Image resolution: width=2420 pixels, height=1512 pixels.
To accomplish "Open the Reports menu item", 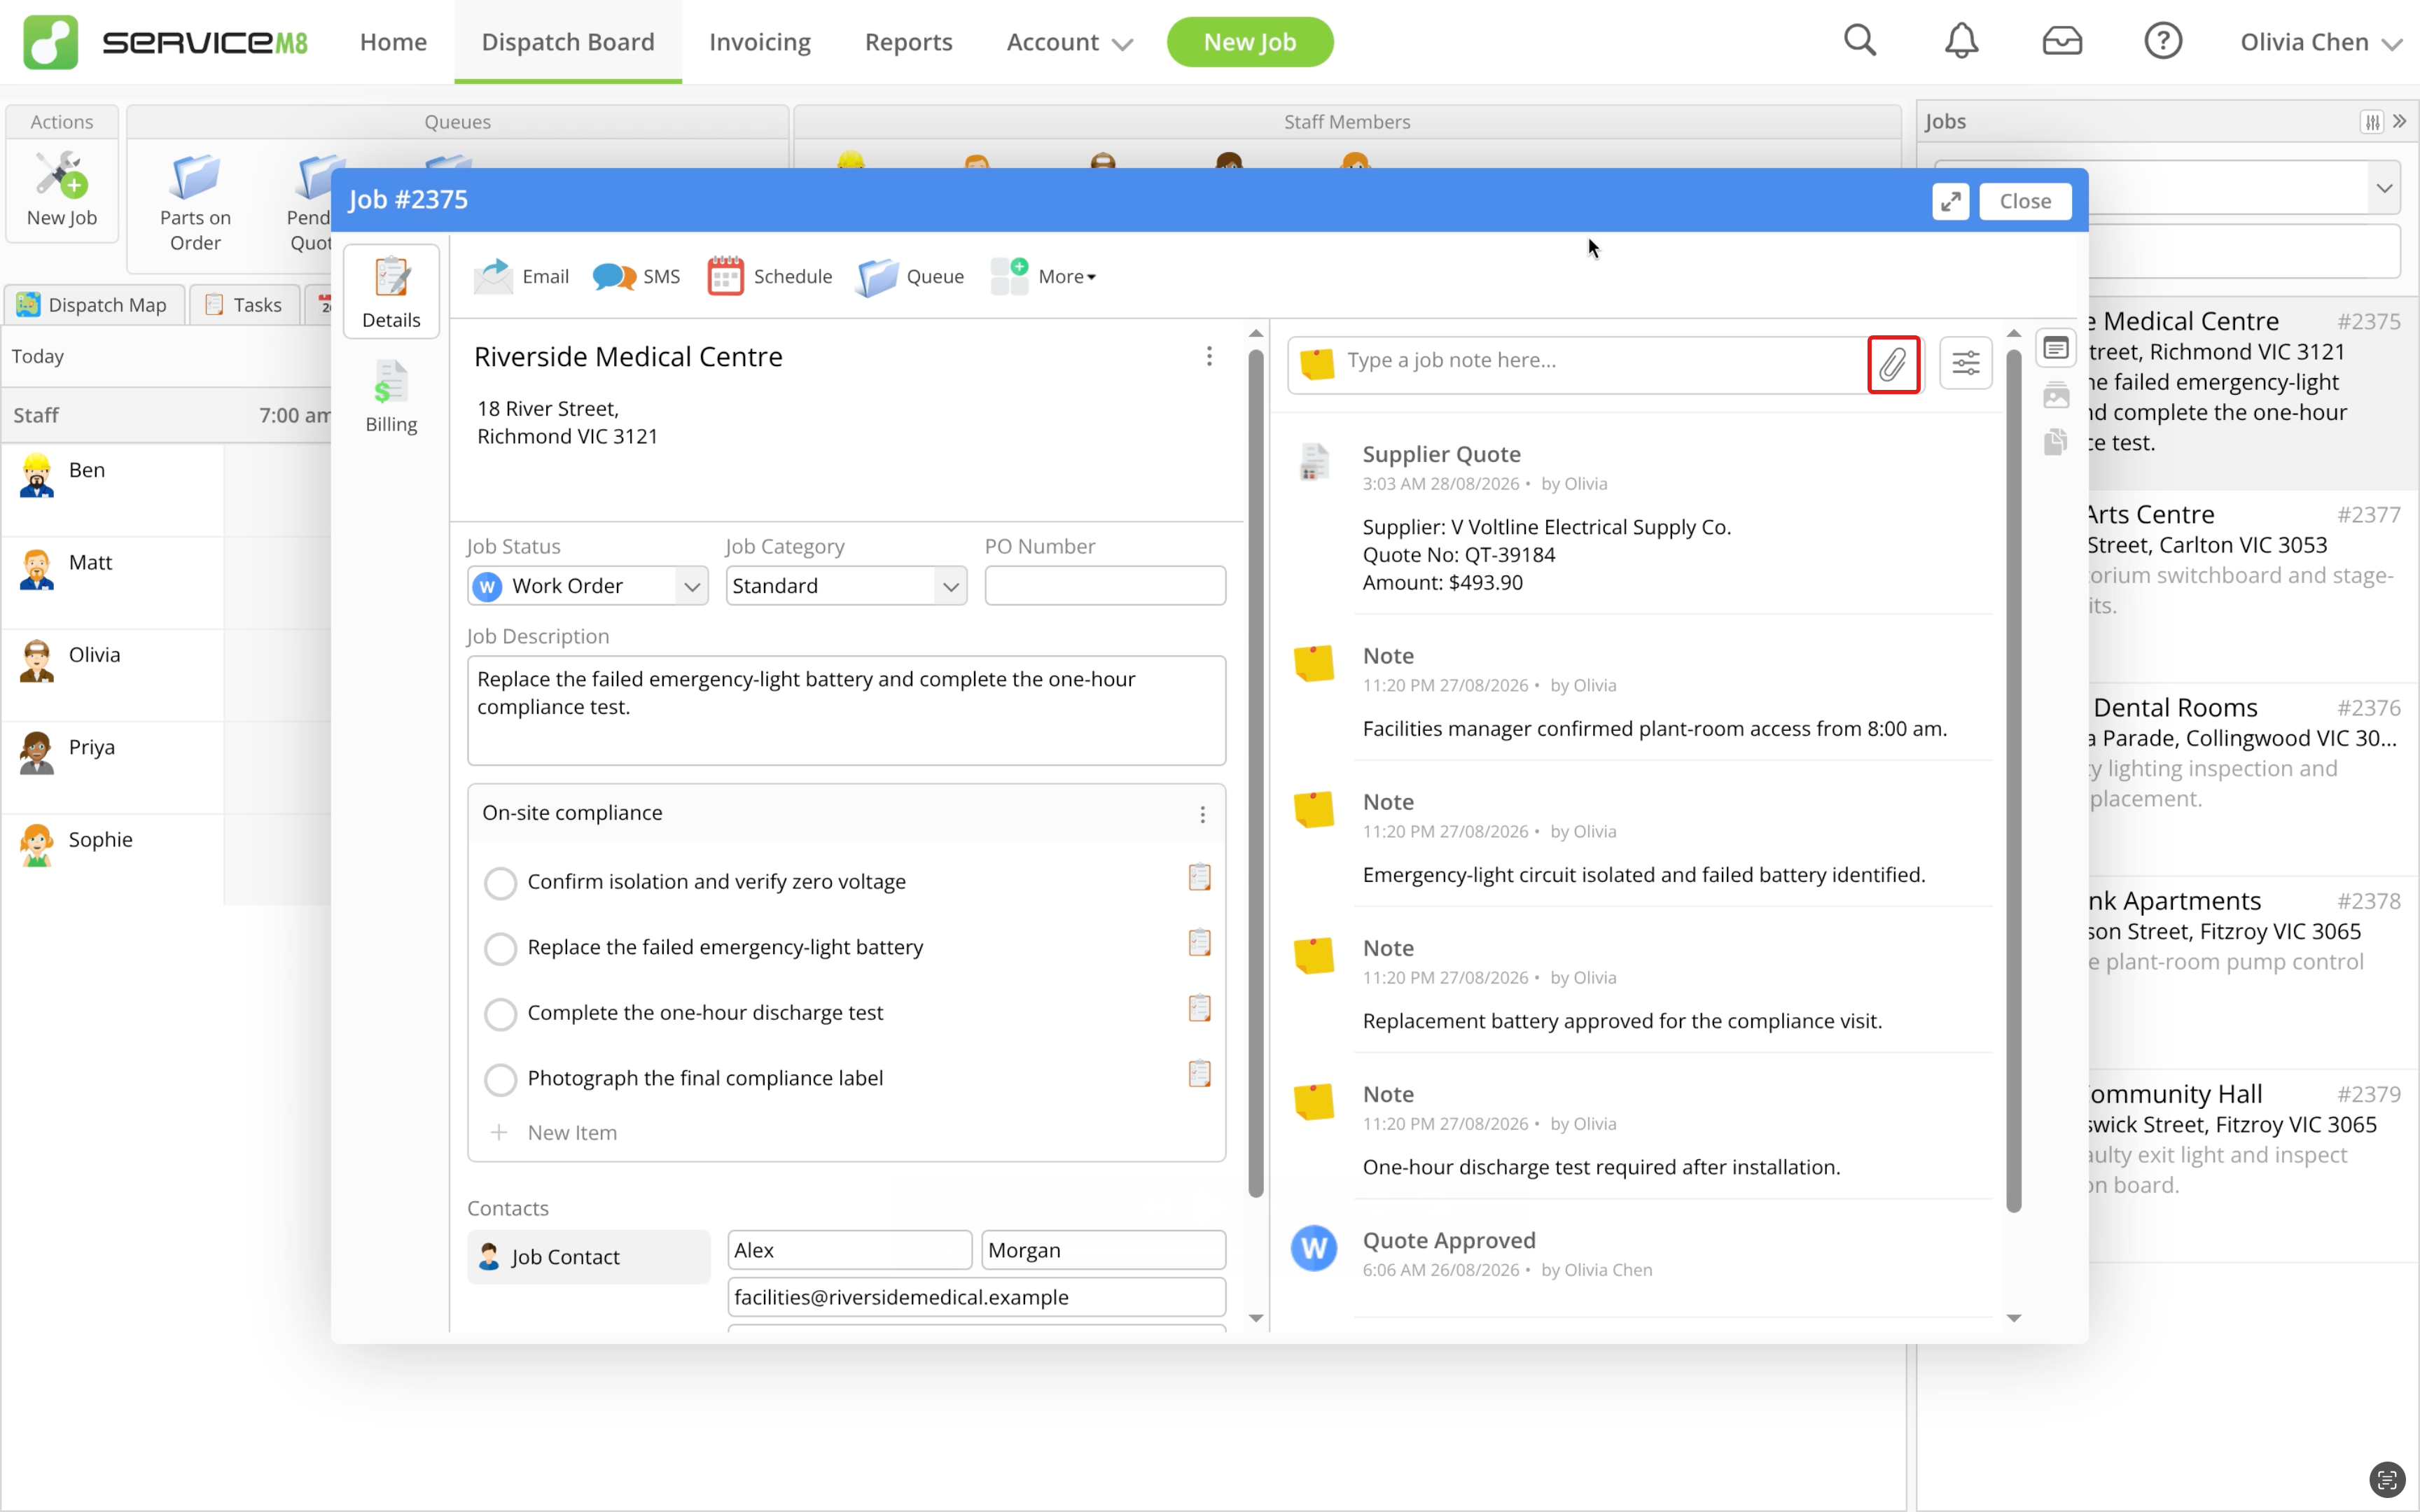I will coord(908,42).
